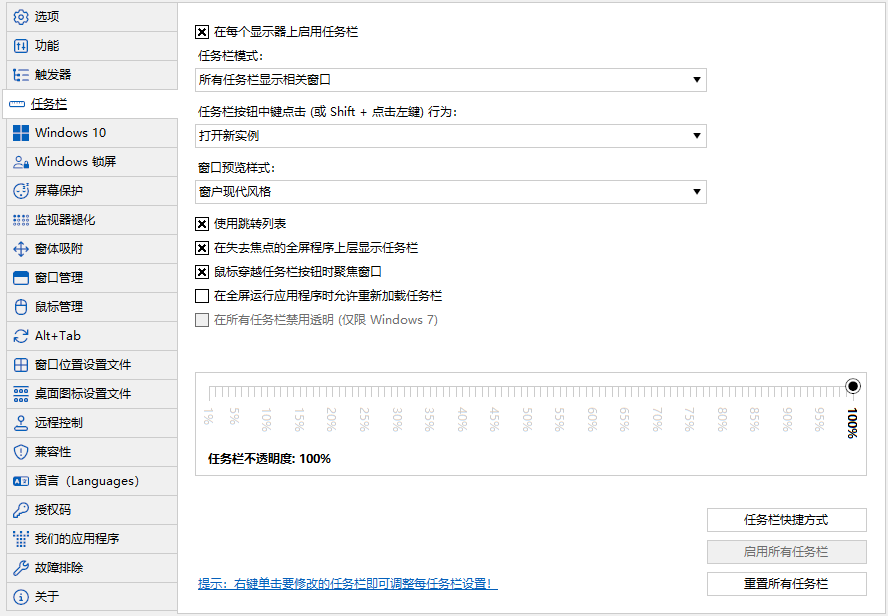This screenshot has width=888, height=616.
Task: Open the 任务栏模式 dropdown list
Action: click(x=451, y=80)
